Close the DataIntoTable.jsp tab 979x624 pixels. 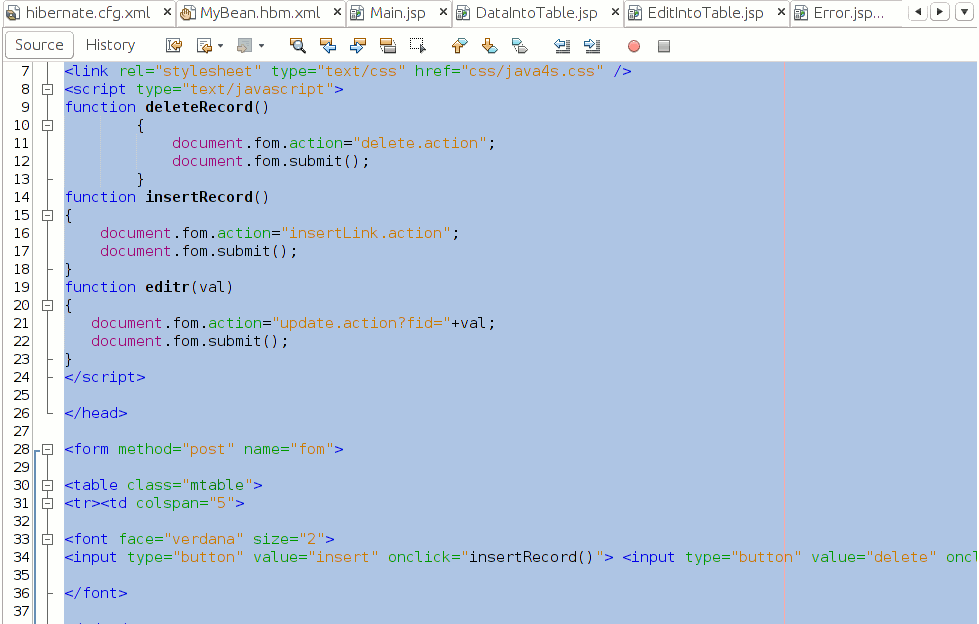615,12
